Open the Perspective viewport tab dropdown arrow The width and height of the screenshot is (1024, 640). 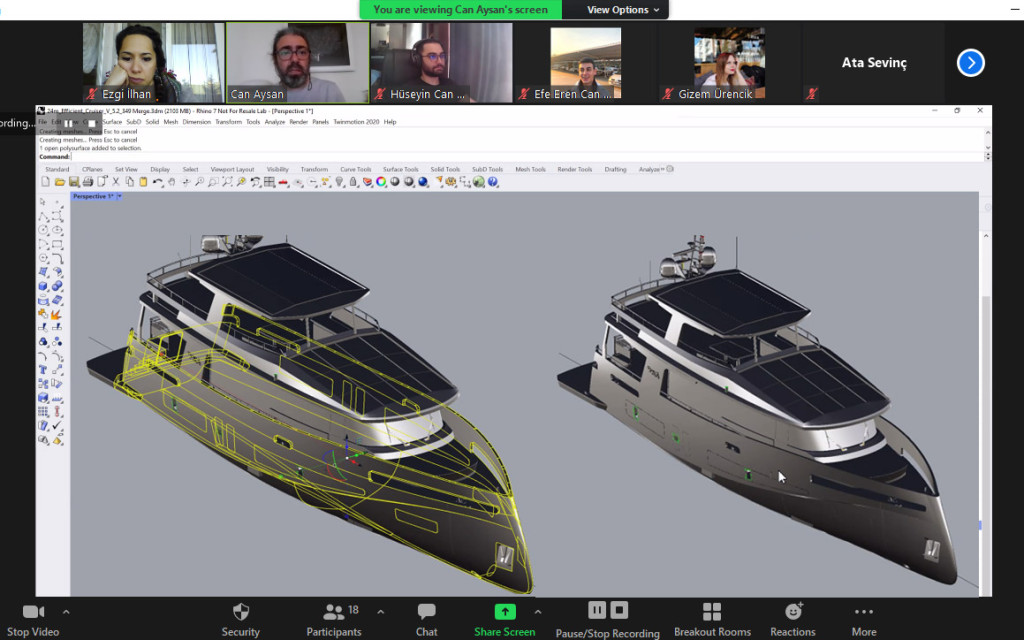[120, 197]
